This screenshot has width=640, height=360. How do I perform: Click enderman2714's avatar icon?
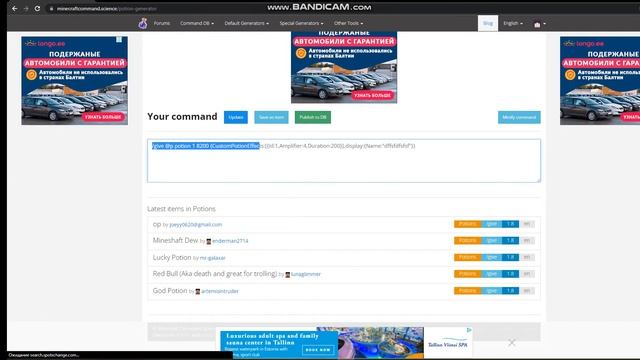coord(209,242)
